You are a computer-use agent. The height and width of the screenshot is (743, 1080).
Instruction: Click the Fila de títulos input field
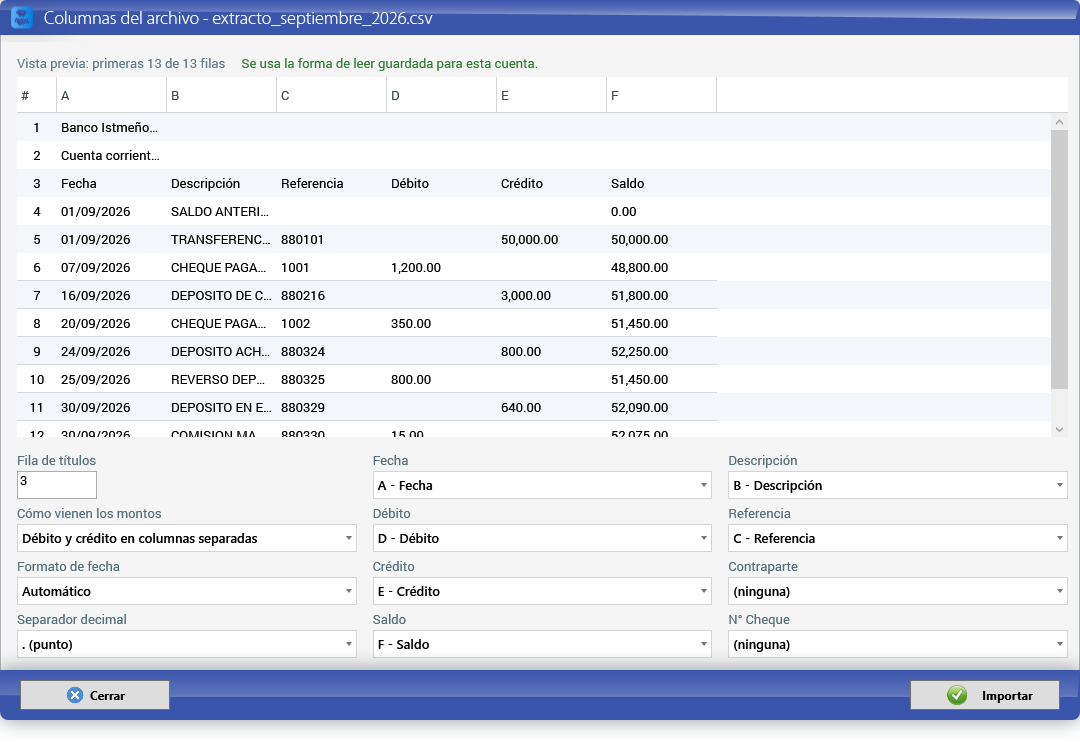coord(57,485)
